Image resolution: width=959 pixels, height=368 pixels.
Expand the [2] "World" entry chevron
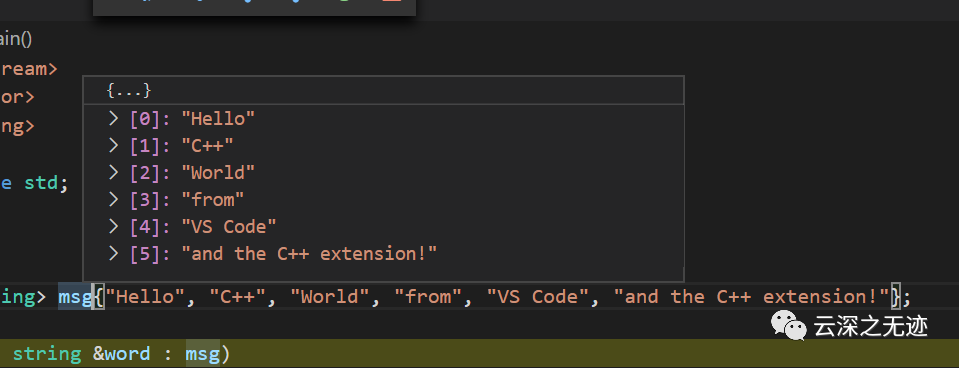coord(113,172)
